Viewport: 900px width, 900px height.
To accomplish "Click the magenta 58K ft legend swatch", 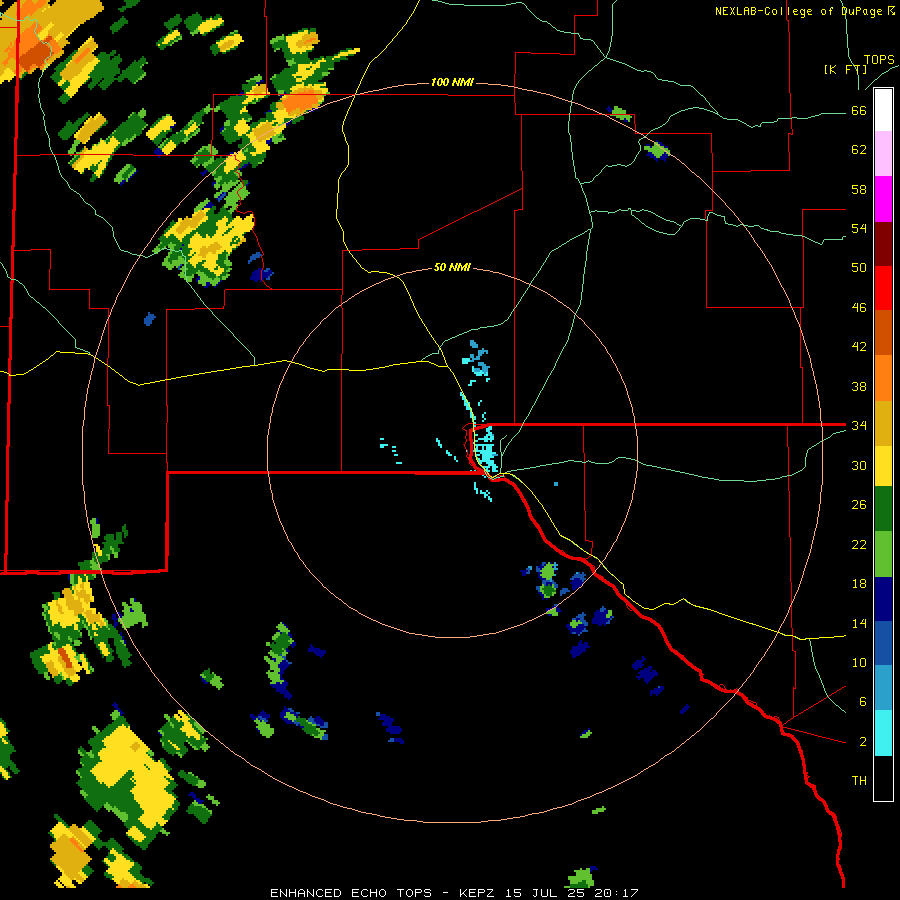I will [883, 199].
